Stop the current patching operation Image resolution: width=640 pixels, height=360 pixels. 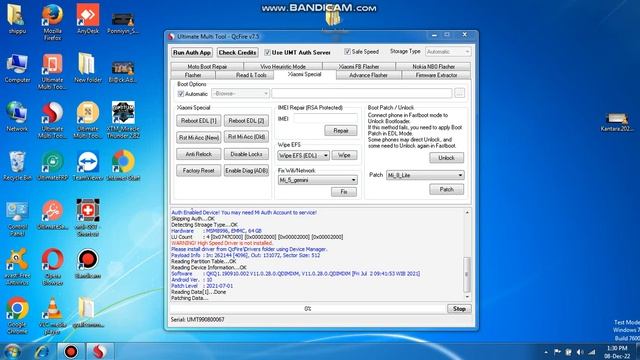click(459, 309)
